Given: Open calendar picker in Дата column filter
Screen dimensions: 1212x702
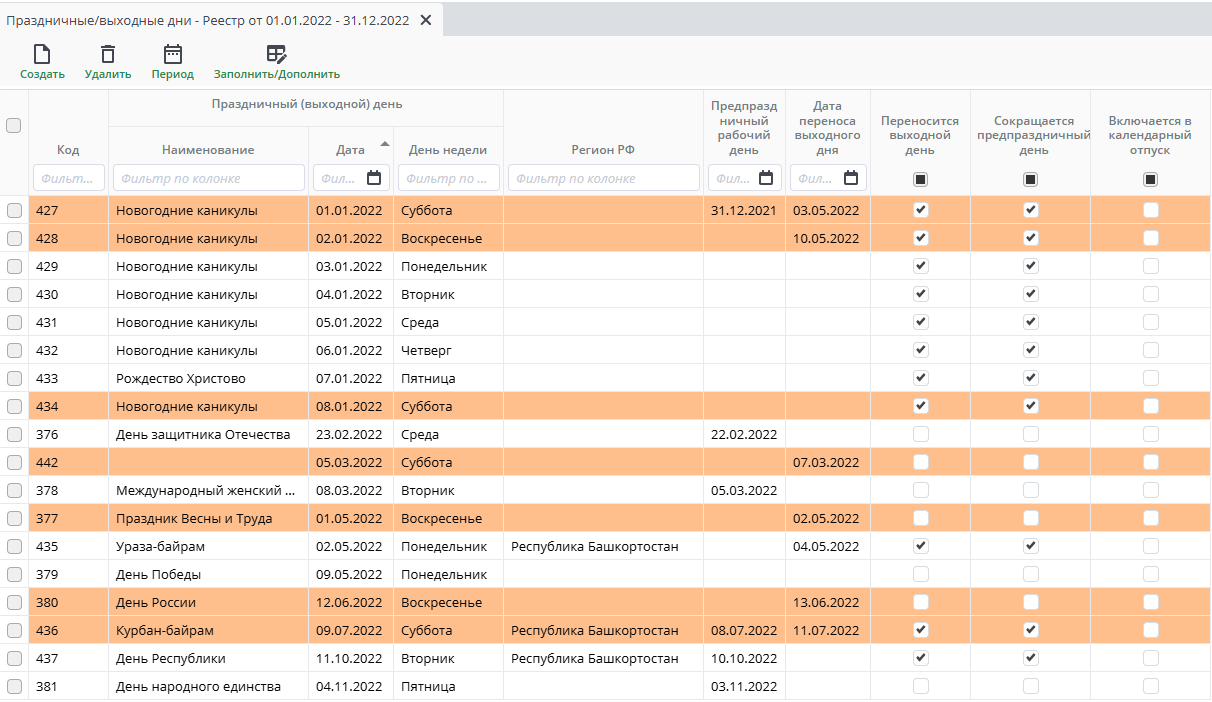Looking at the screenshot, I should point(375,178).
